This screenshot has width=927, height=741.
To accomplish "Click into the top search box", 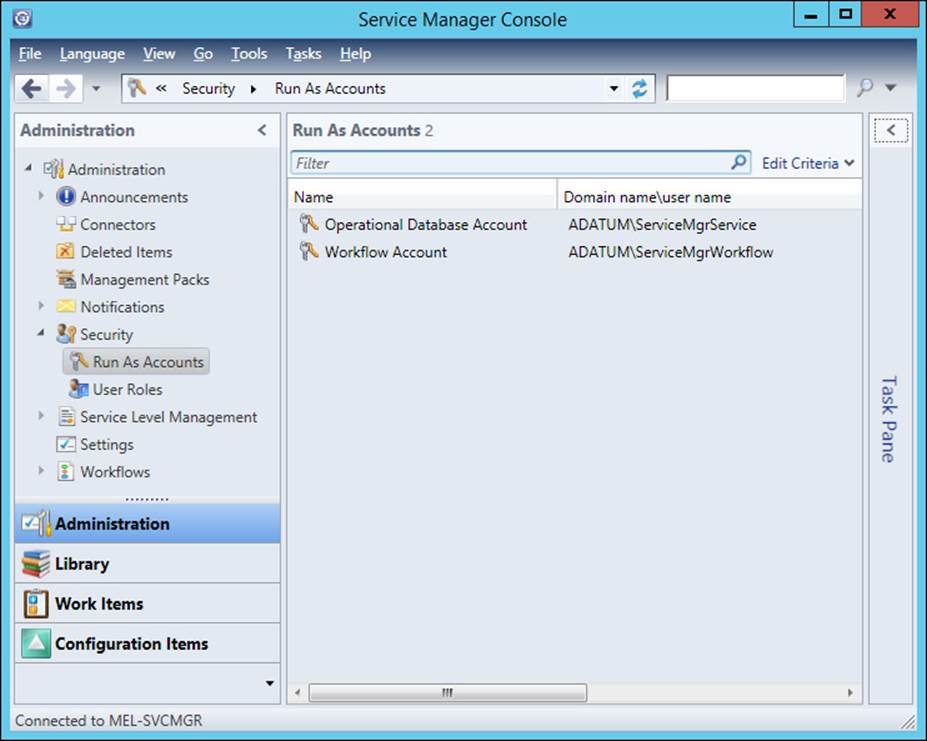I will [x=755, y=88].
